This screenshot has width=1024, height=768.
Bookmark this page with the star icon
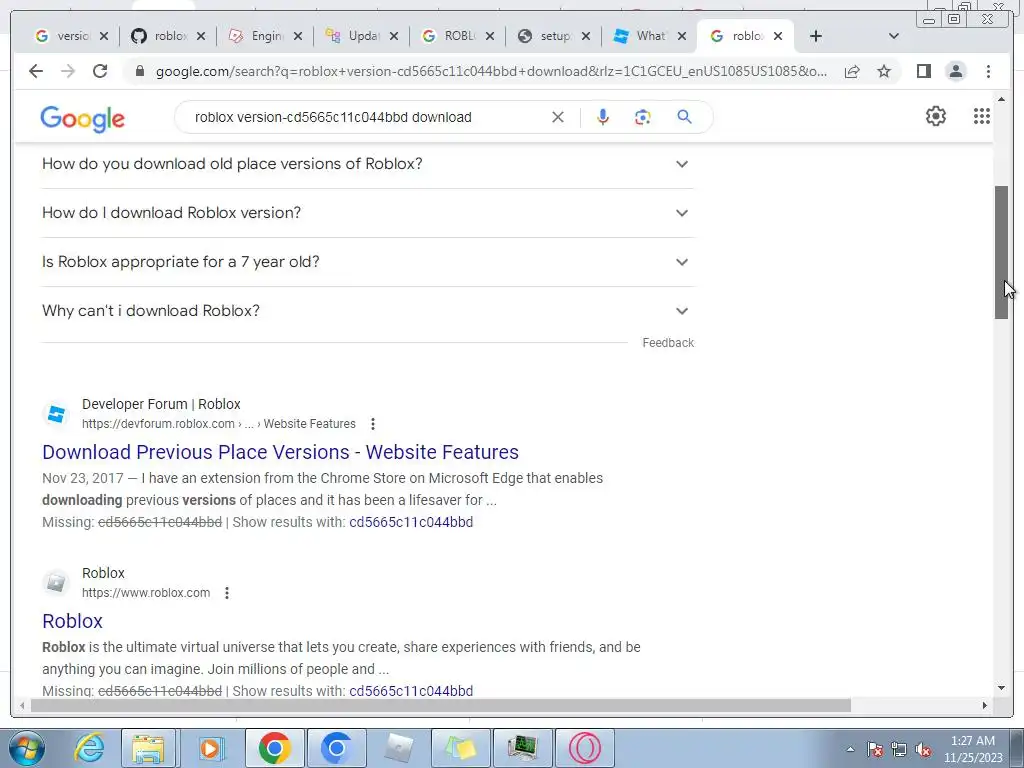(884, 71)
